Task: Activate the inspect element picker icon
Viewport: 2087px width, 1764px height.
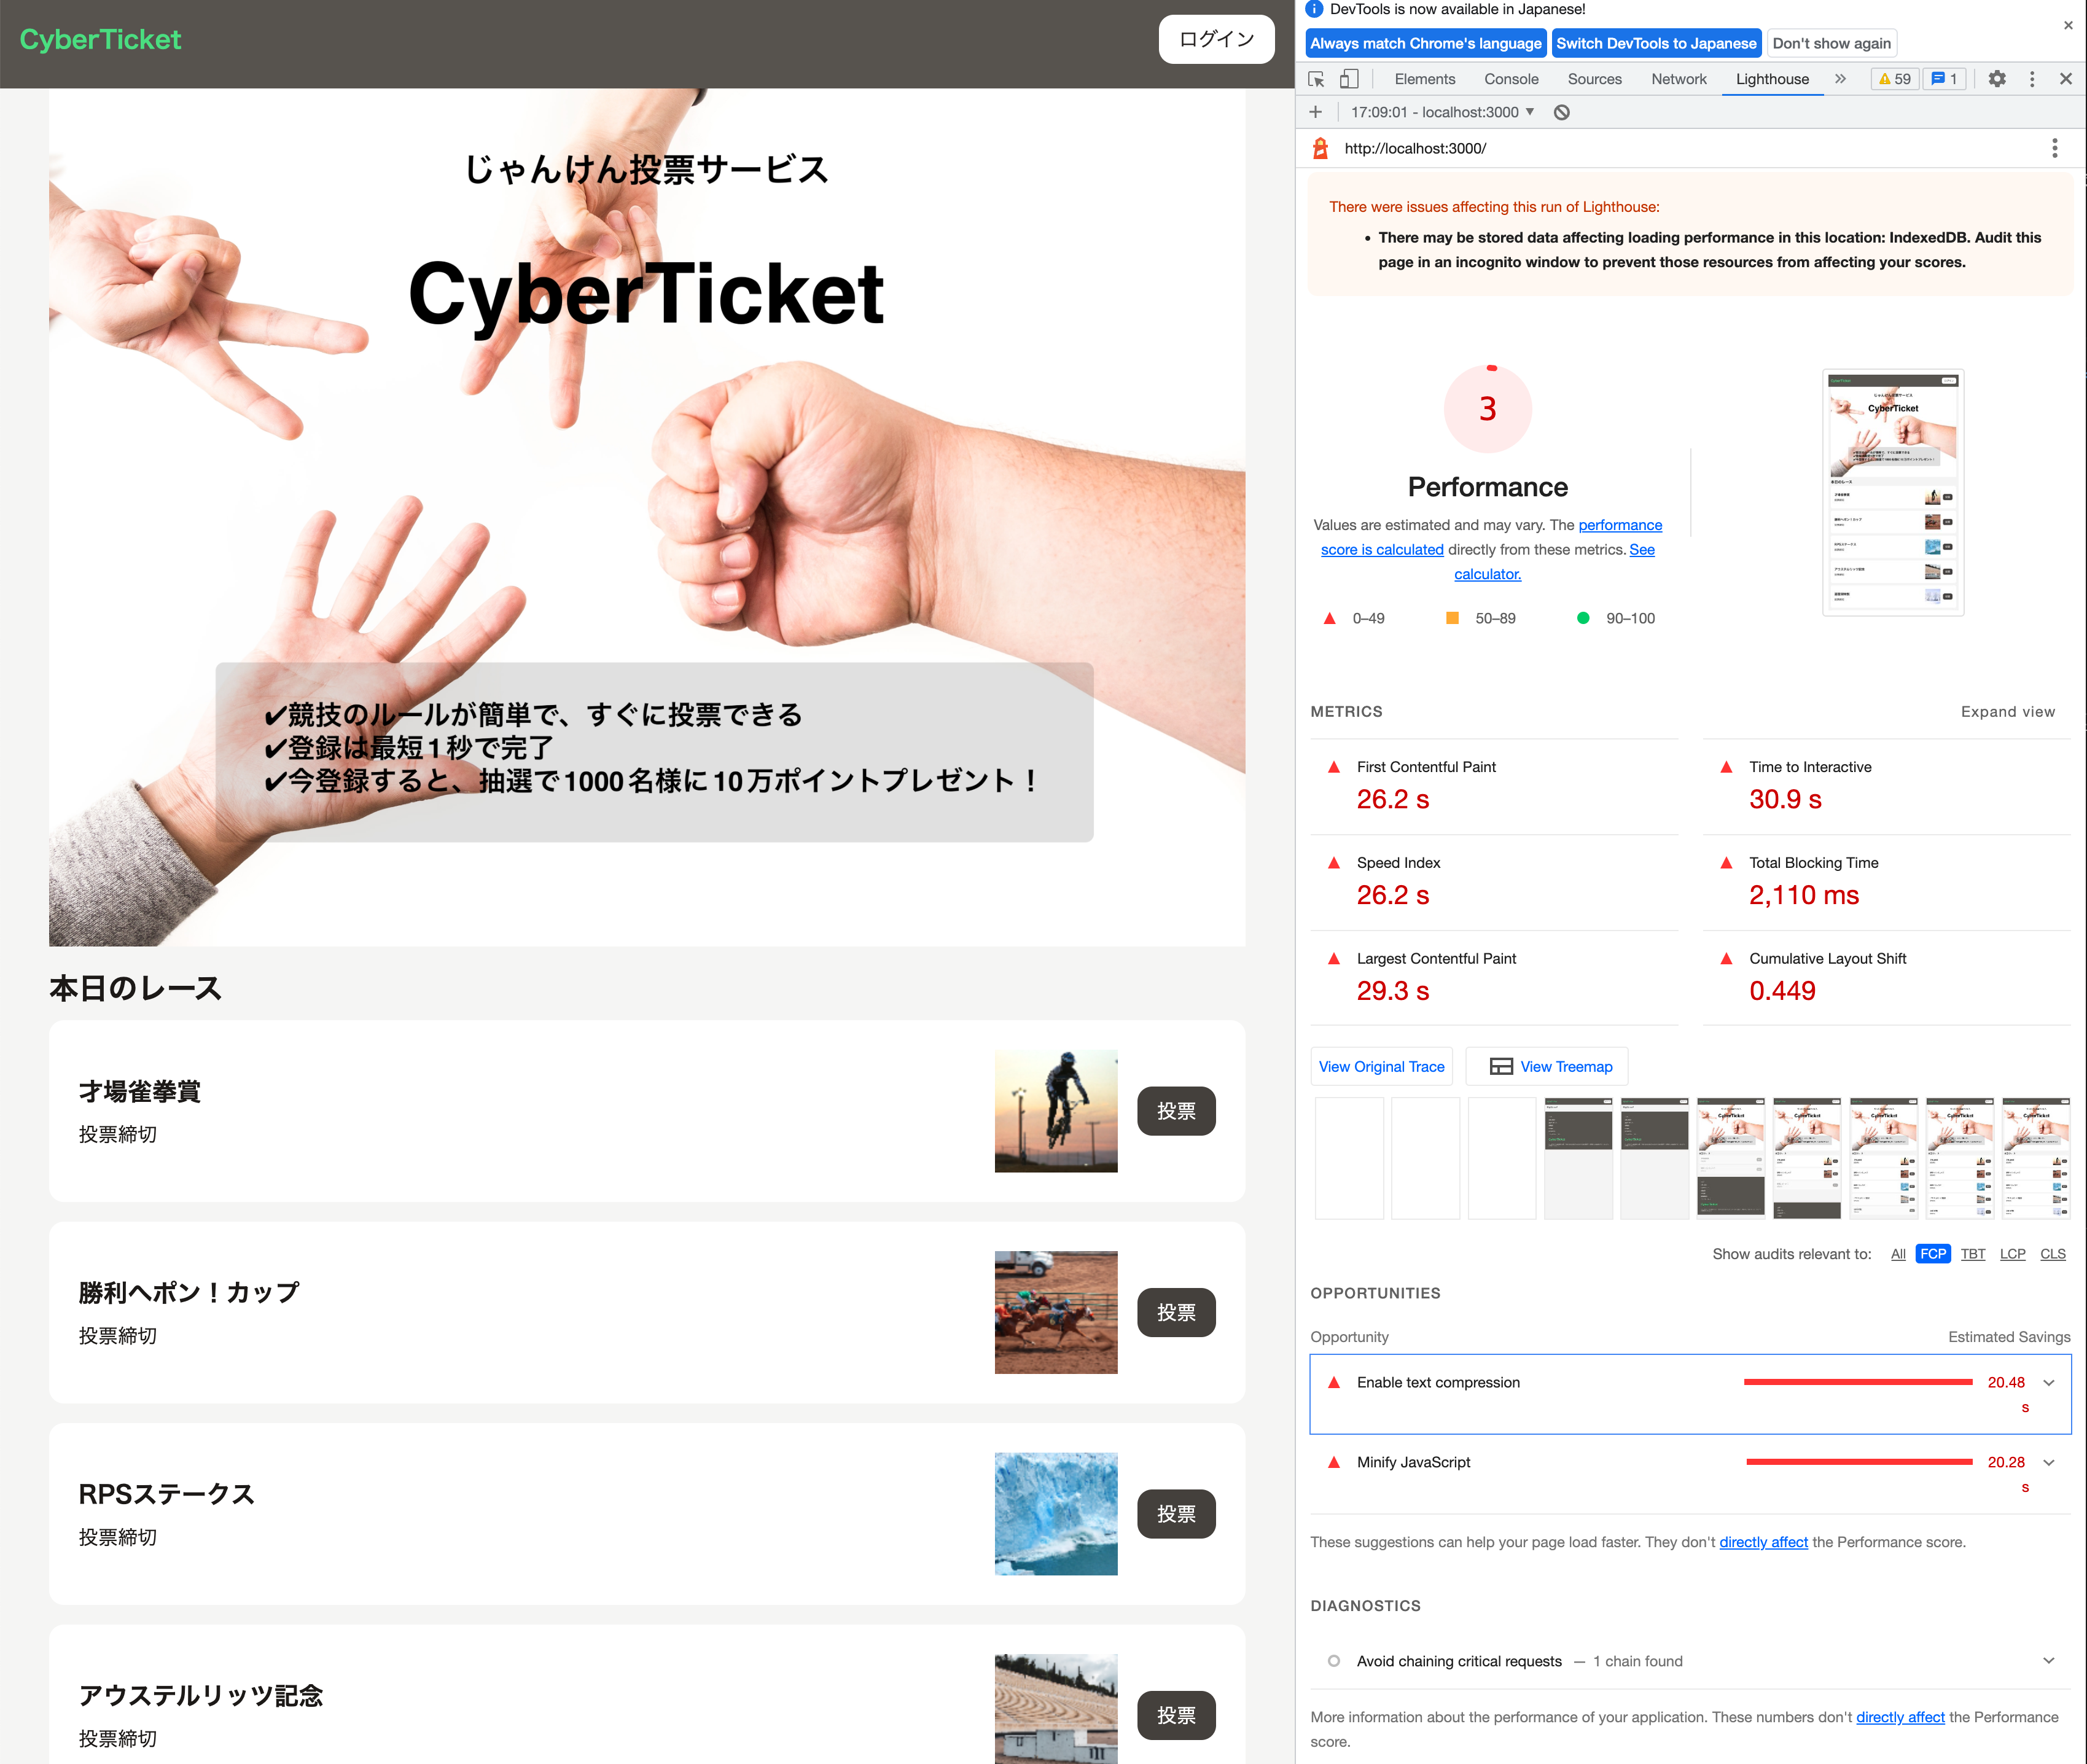Action: click(x=1316, y=79)
